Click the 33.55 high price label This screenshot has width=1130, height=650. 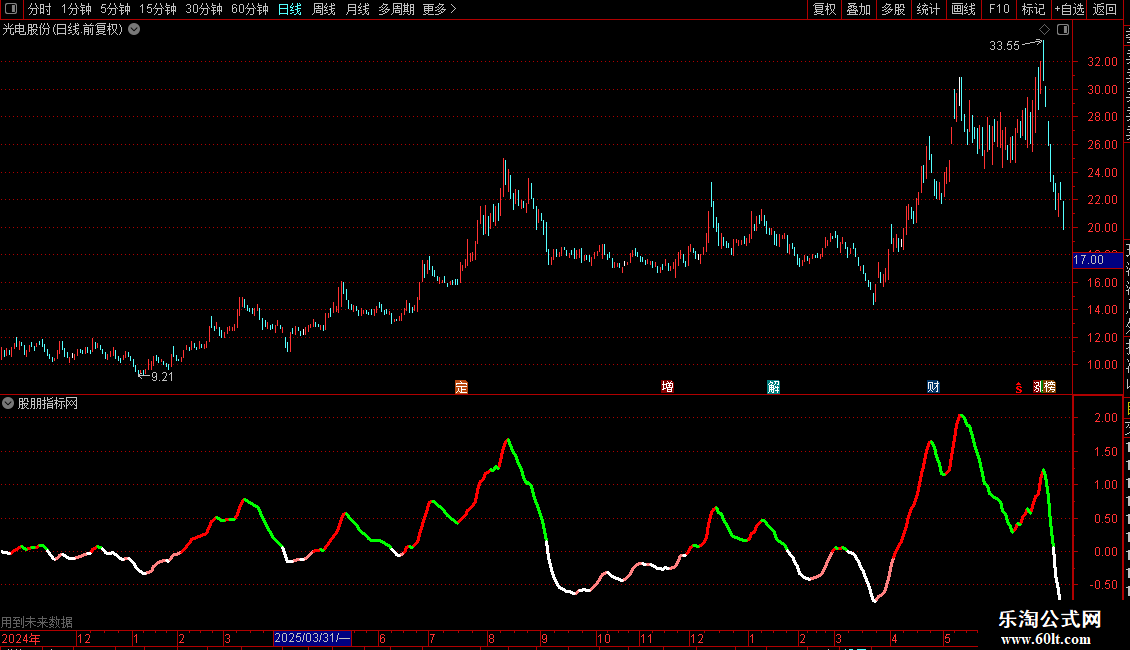(1004, 46)
